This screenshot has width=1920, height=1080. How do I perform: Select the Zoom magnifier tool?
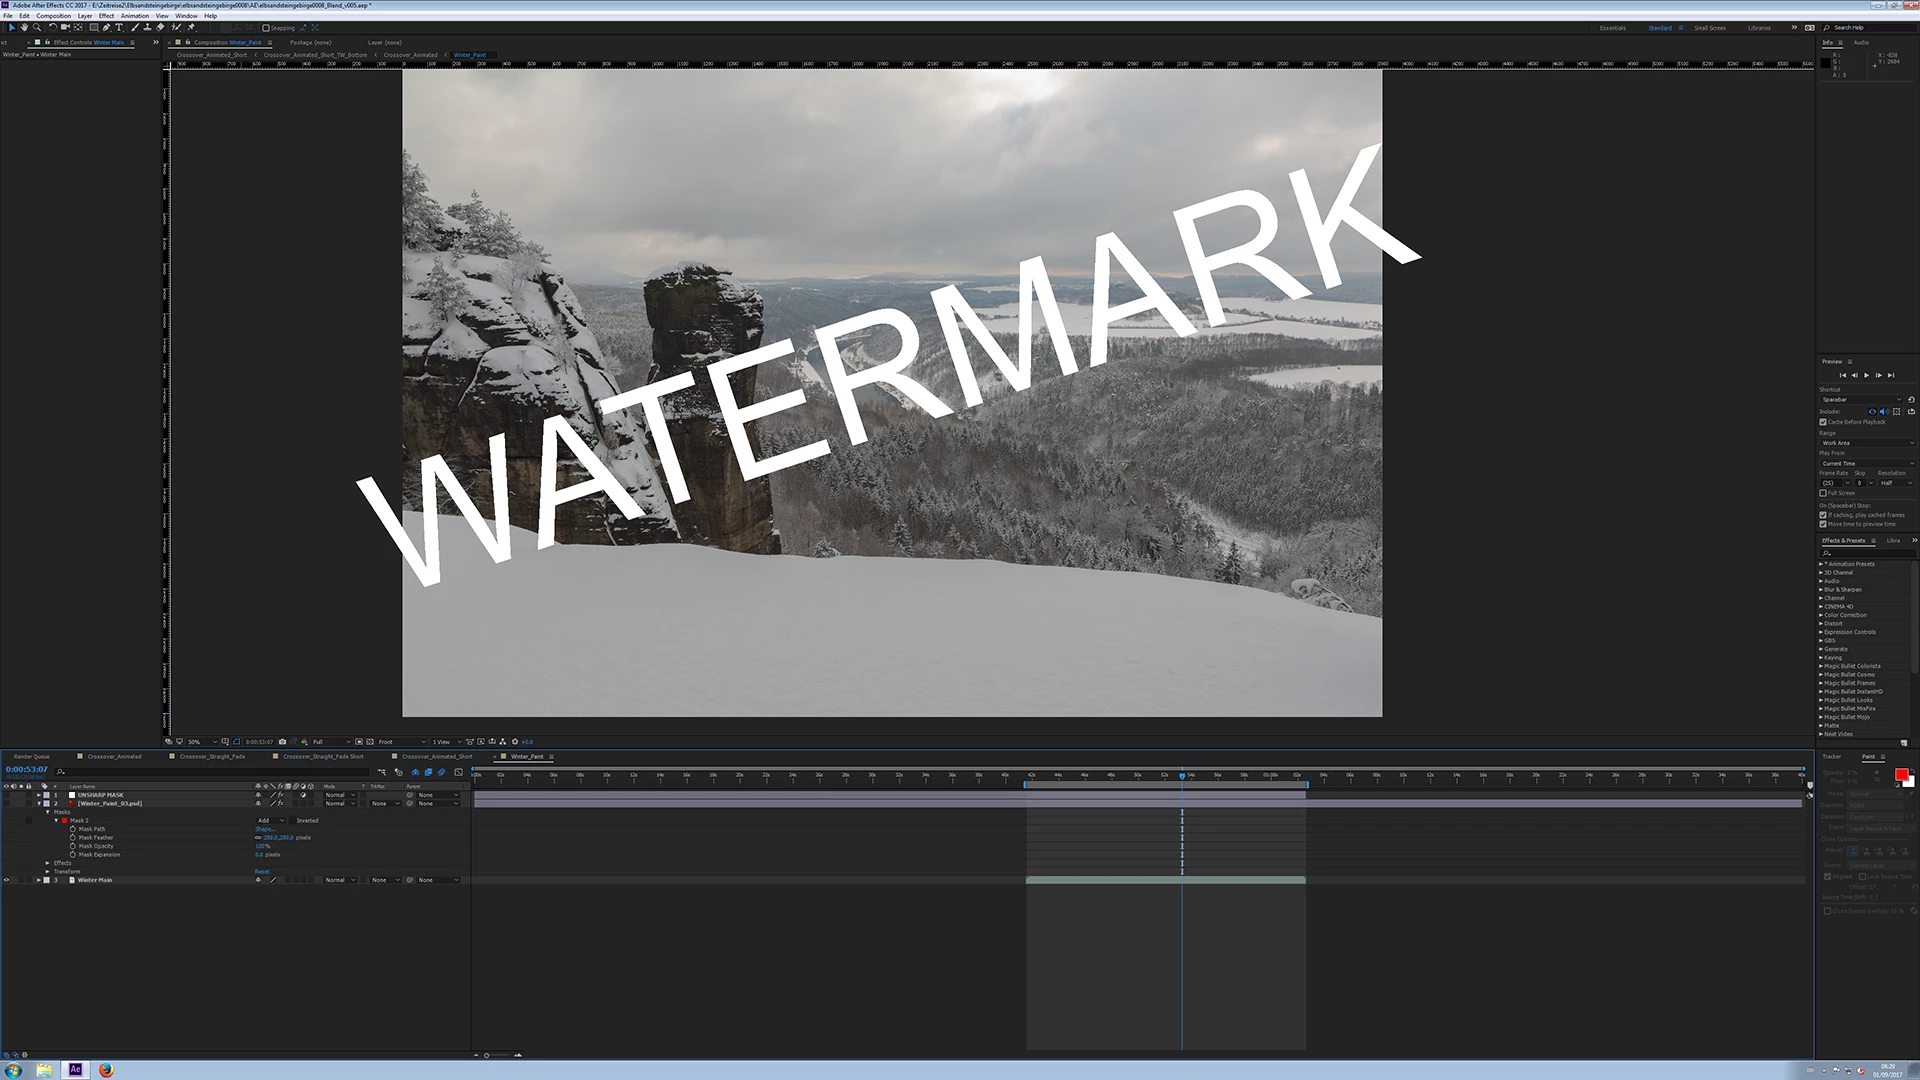pos(37,28)
